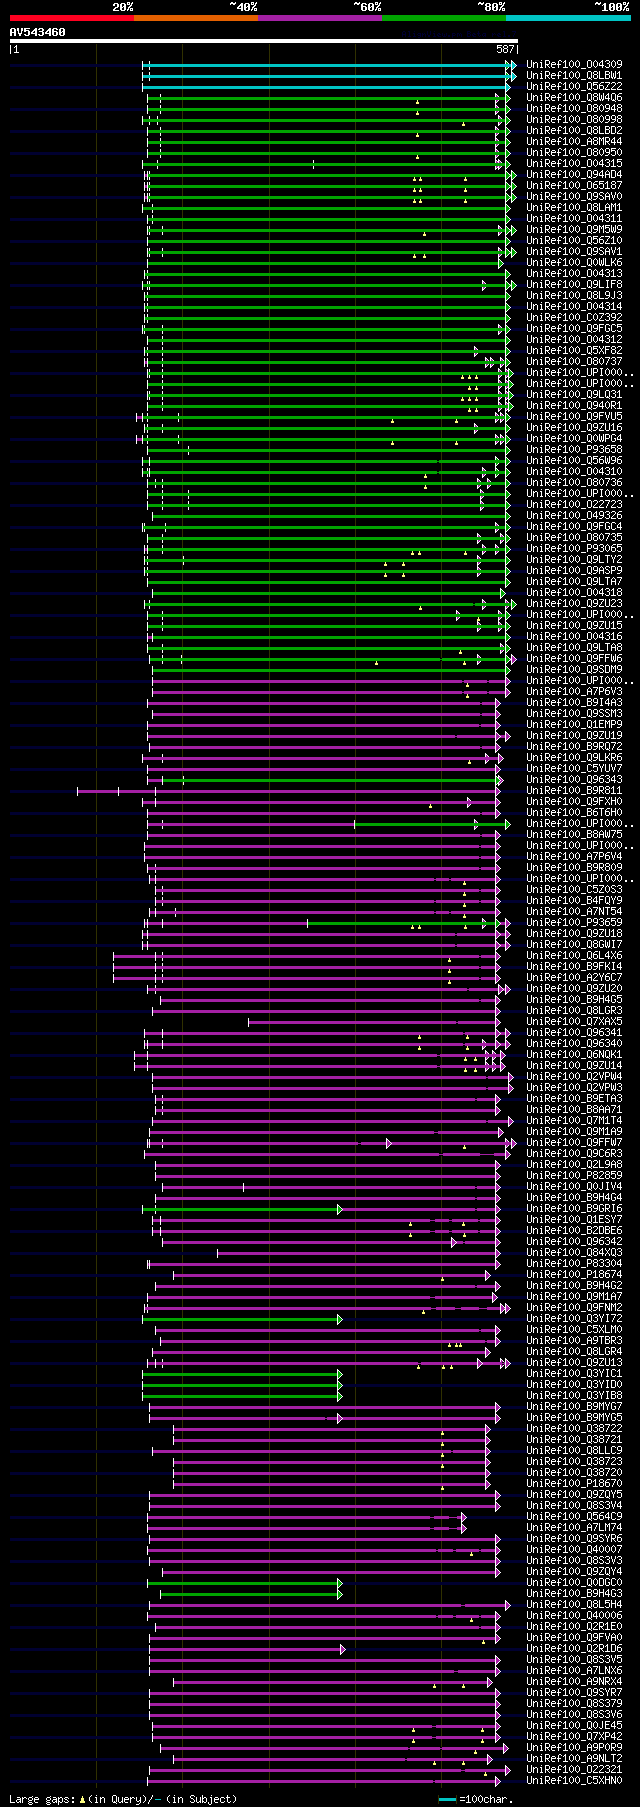Select the UniRef100_Q9SAV0 row label
This screenshot has width=640, height=1807.
point(574,197)
